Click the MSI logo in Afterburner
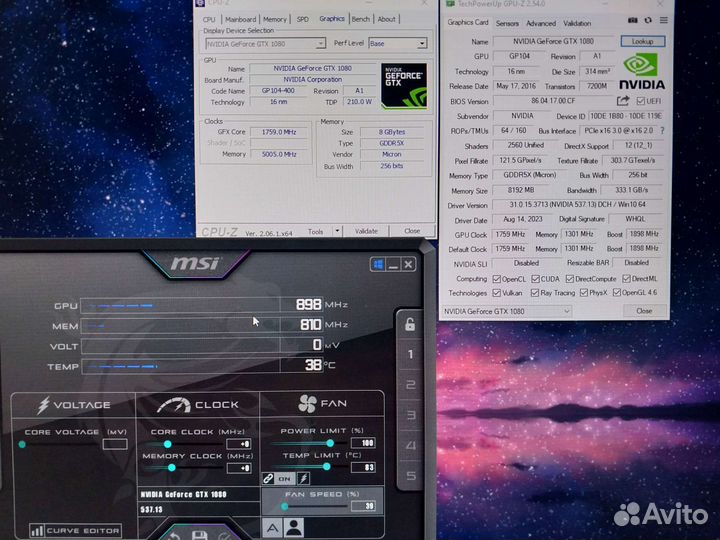Image resolution: width=720 pixels, height=540 pixels. pos(195,264)
